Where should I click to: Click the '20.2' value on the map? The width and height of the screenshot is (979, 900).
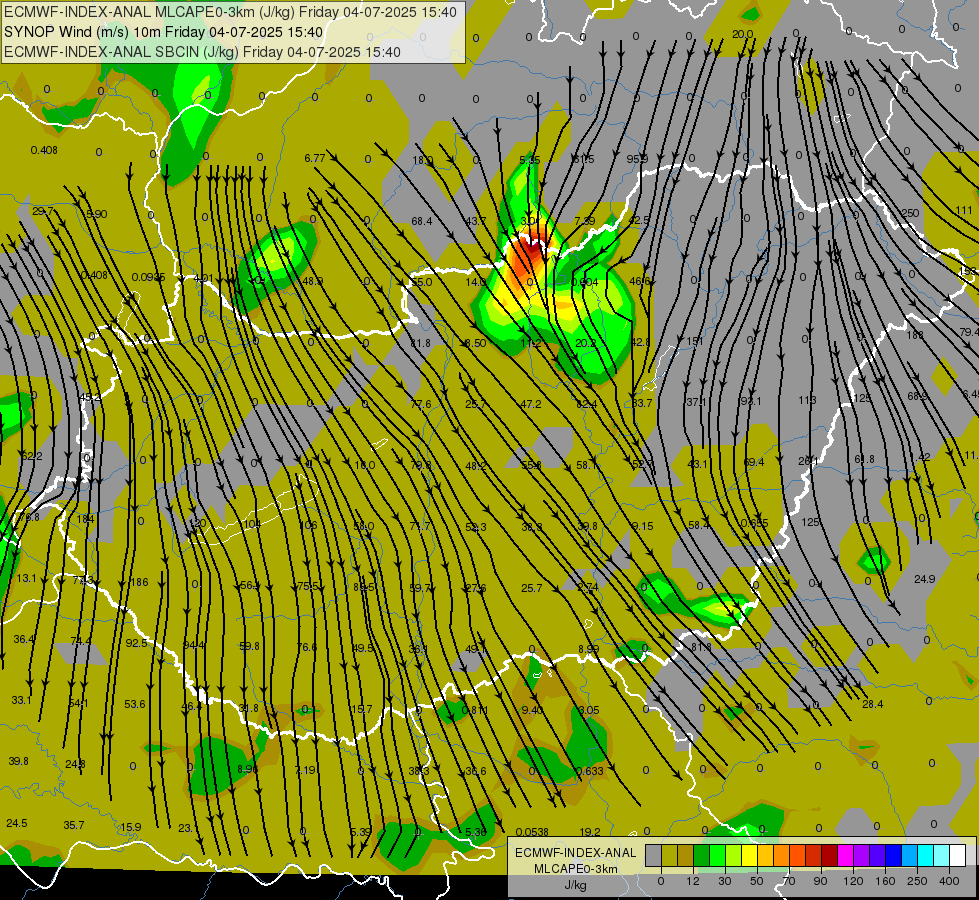point(586,343)
